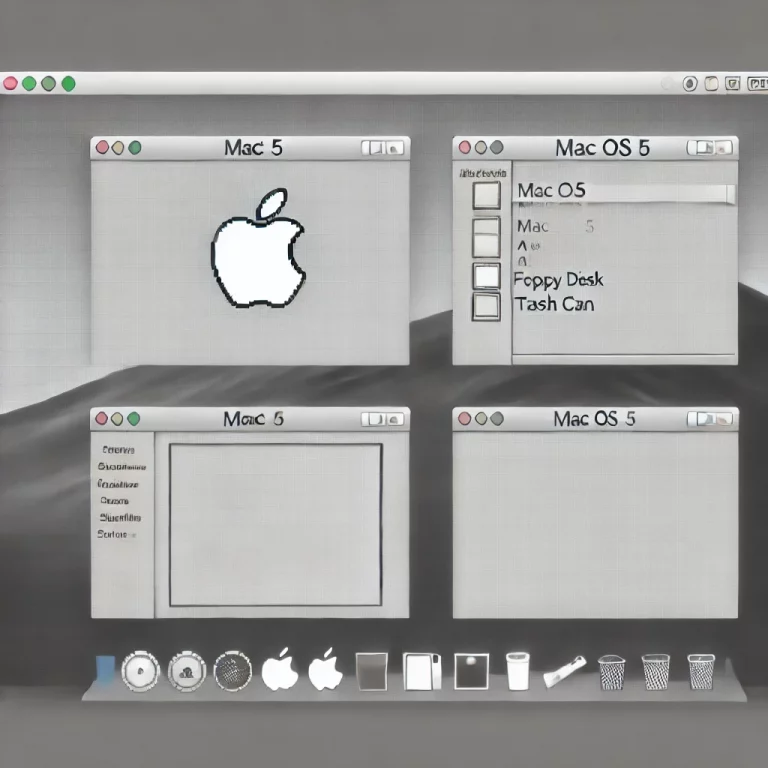Click the slanted pencil-shaped icon in the dock
The width and height of the screenshot is (768, 768).
click(x=564, y=671)
